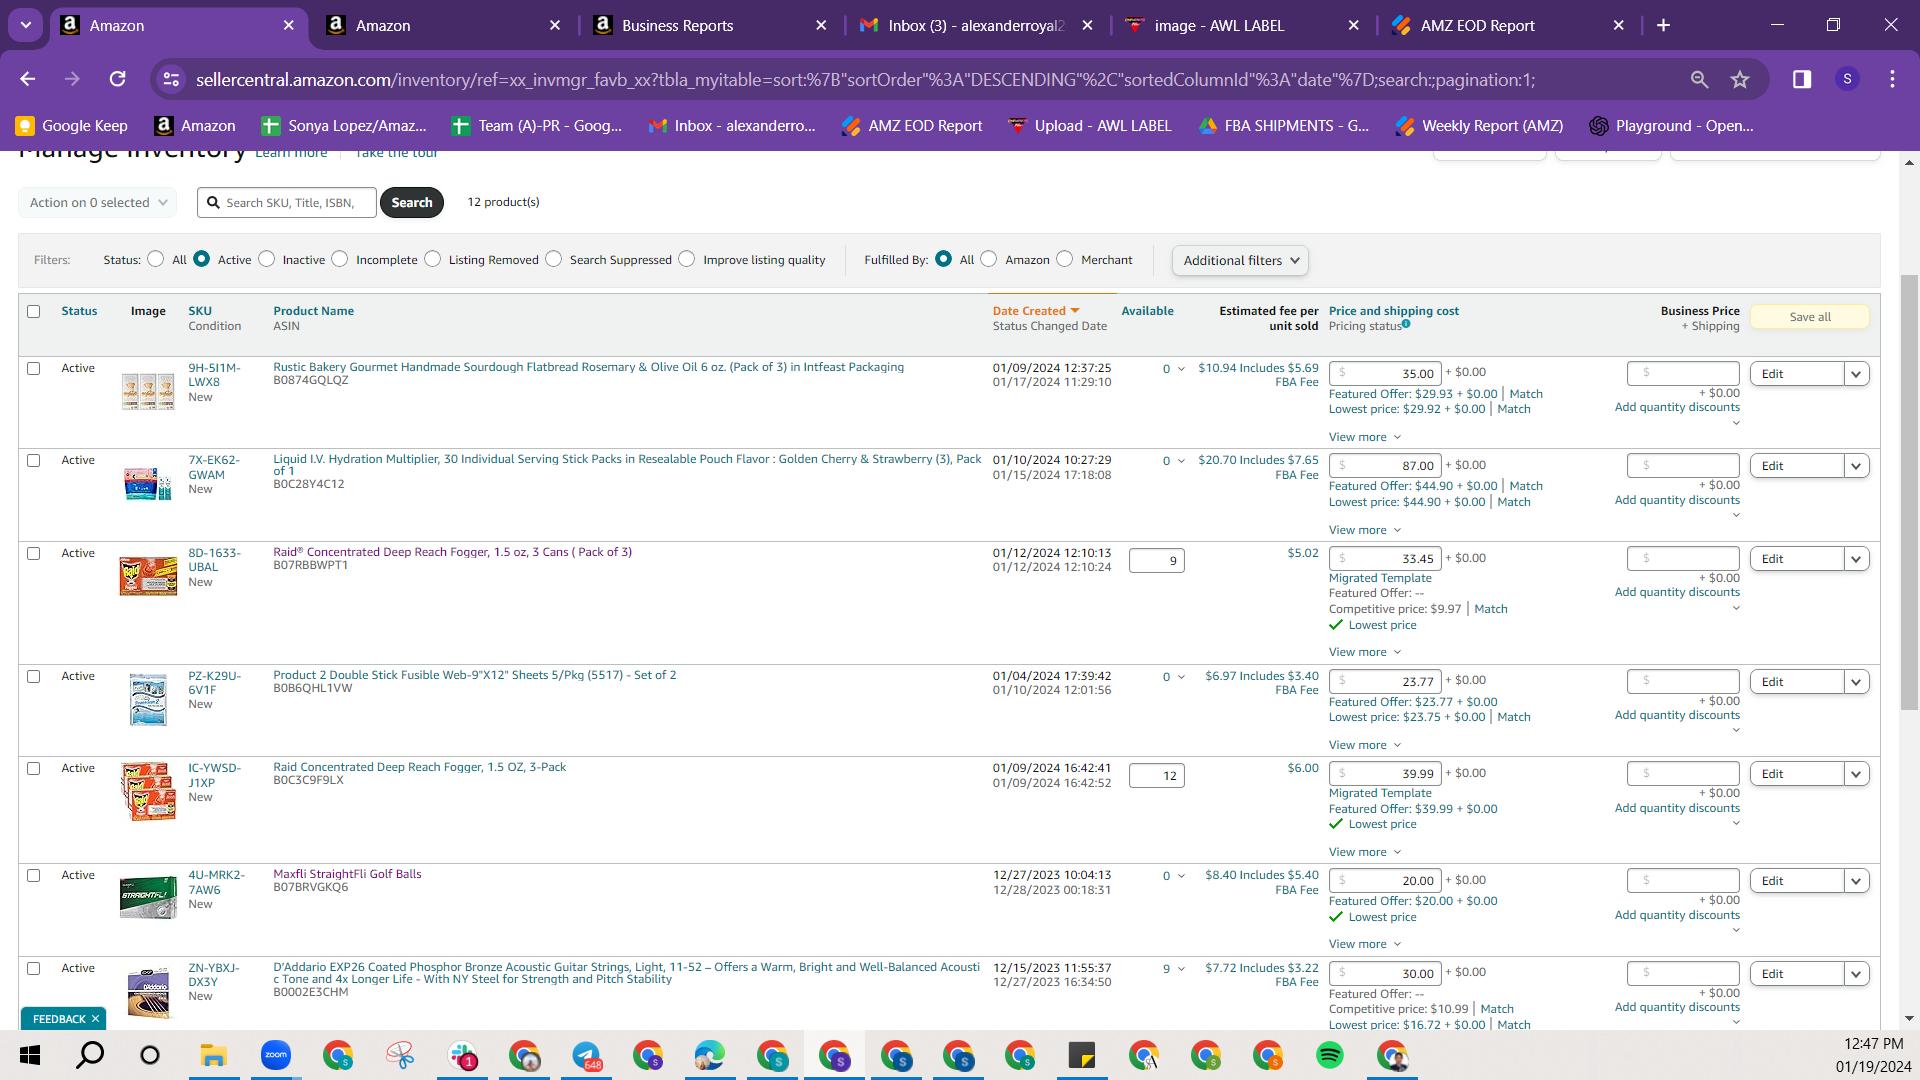Open File Explorer from the taskbar
Screen dimensions: 1920x1080
(213, 1055)
